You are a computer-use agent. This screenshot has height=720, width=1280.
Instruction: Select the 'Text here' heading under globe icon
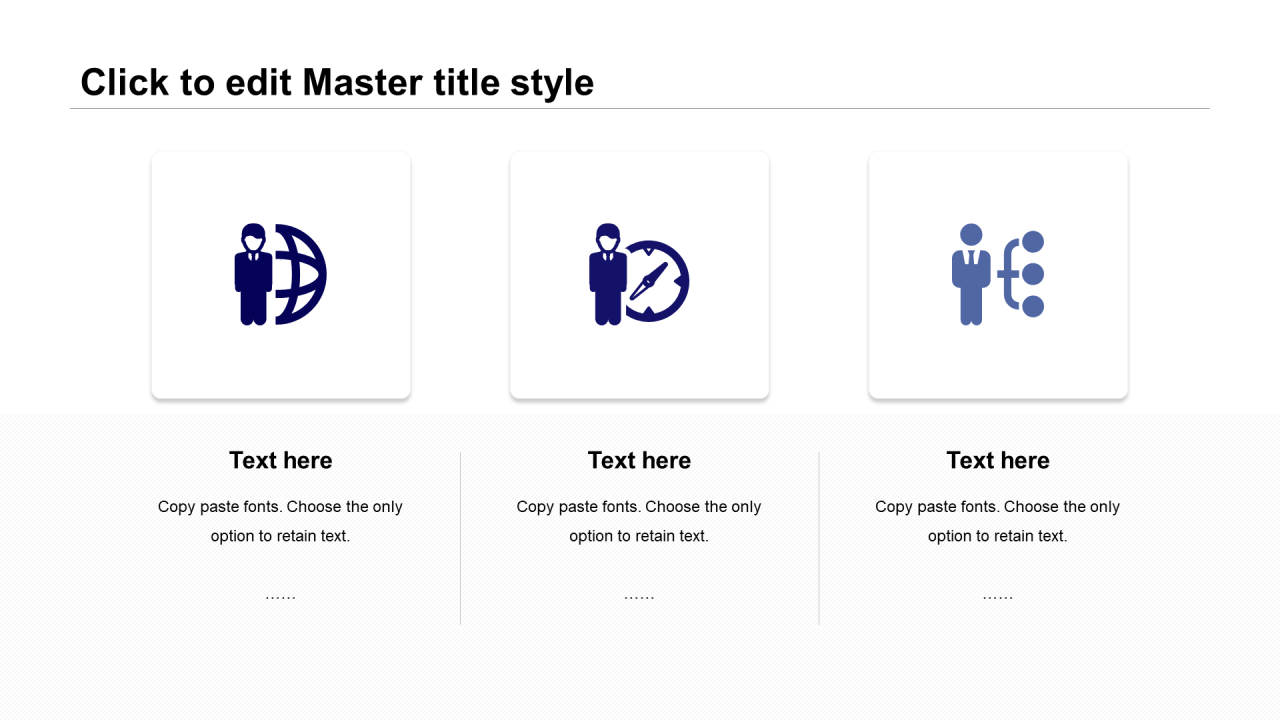click(x=281, y=460)
